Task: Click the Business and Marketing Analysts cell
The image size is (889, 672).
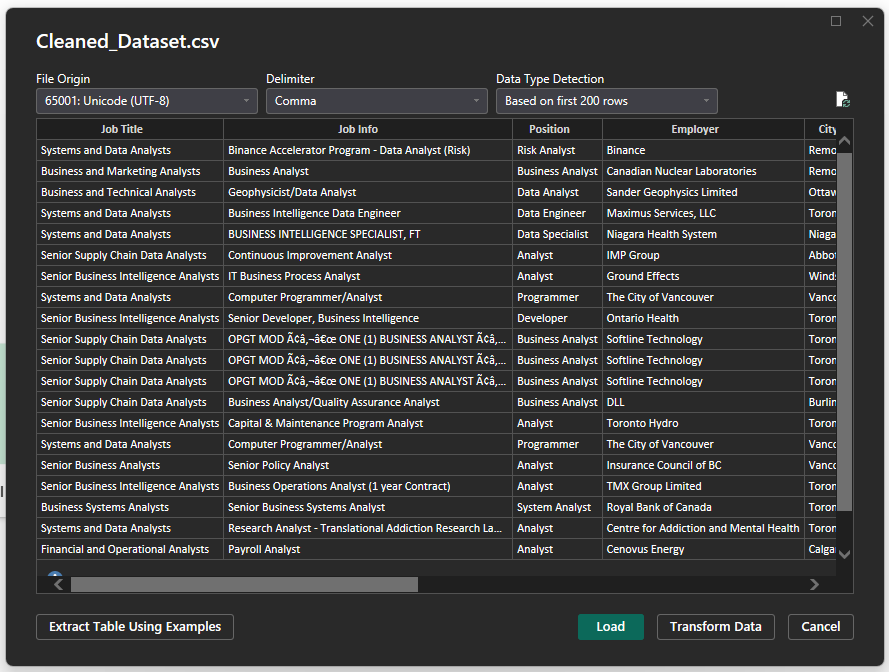Action: 130,171
